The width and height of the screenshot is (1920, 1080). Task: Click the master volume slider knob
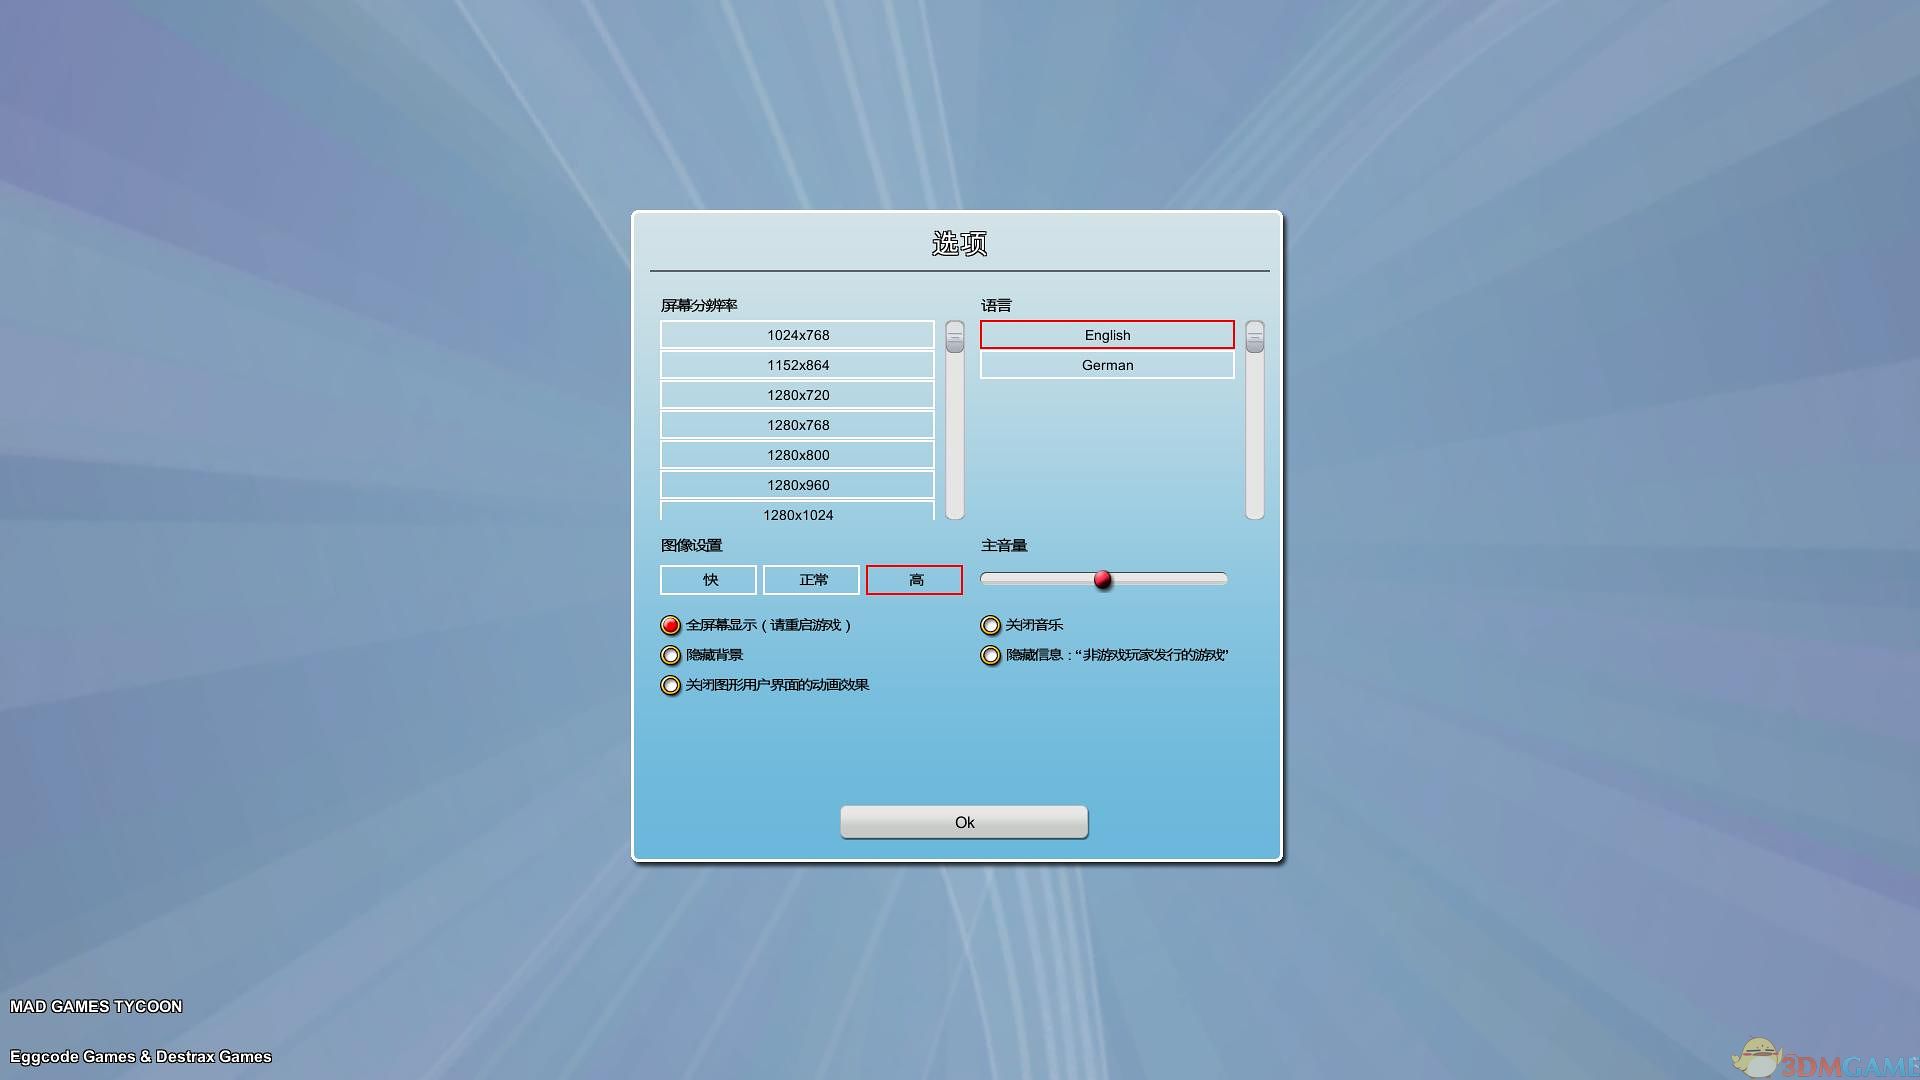coord(1103,579)
